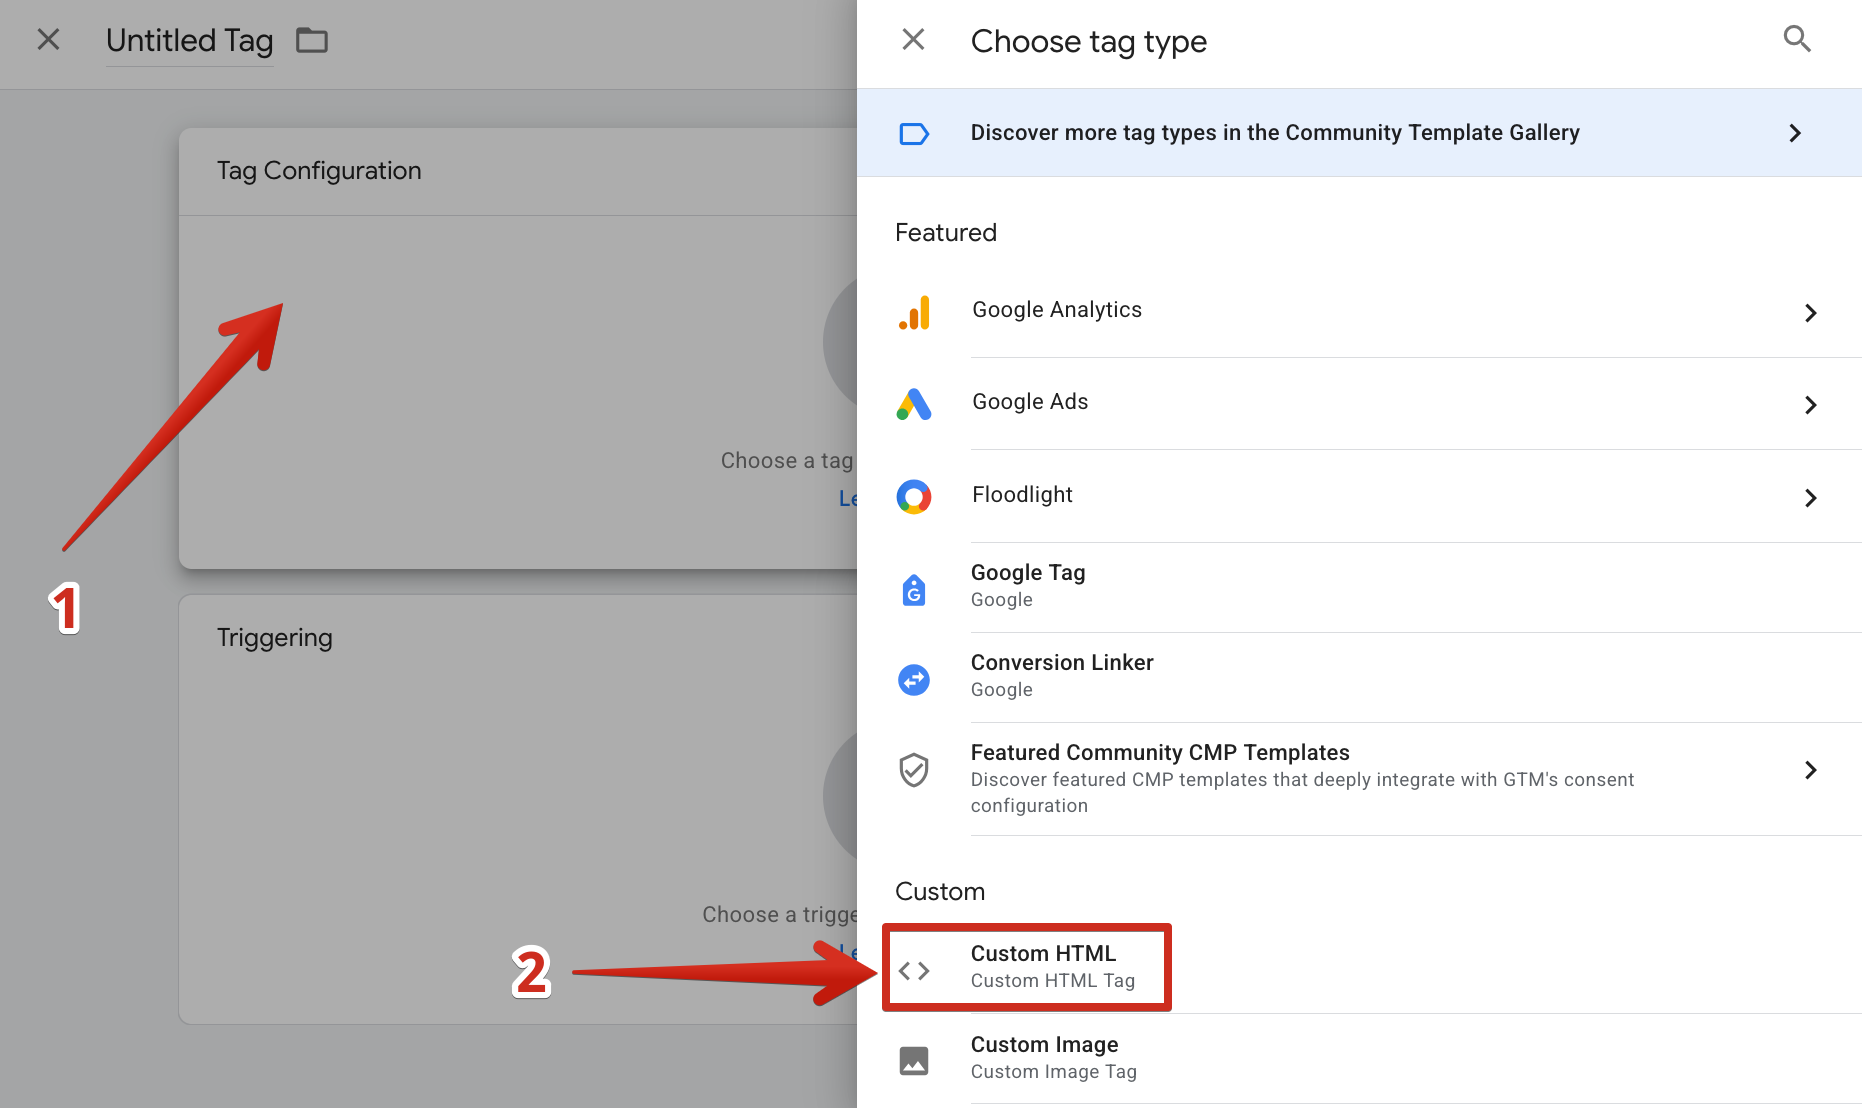Click the Google Tag icon
The image size is (1862, 1108).
914,590
